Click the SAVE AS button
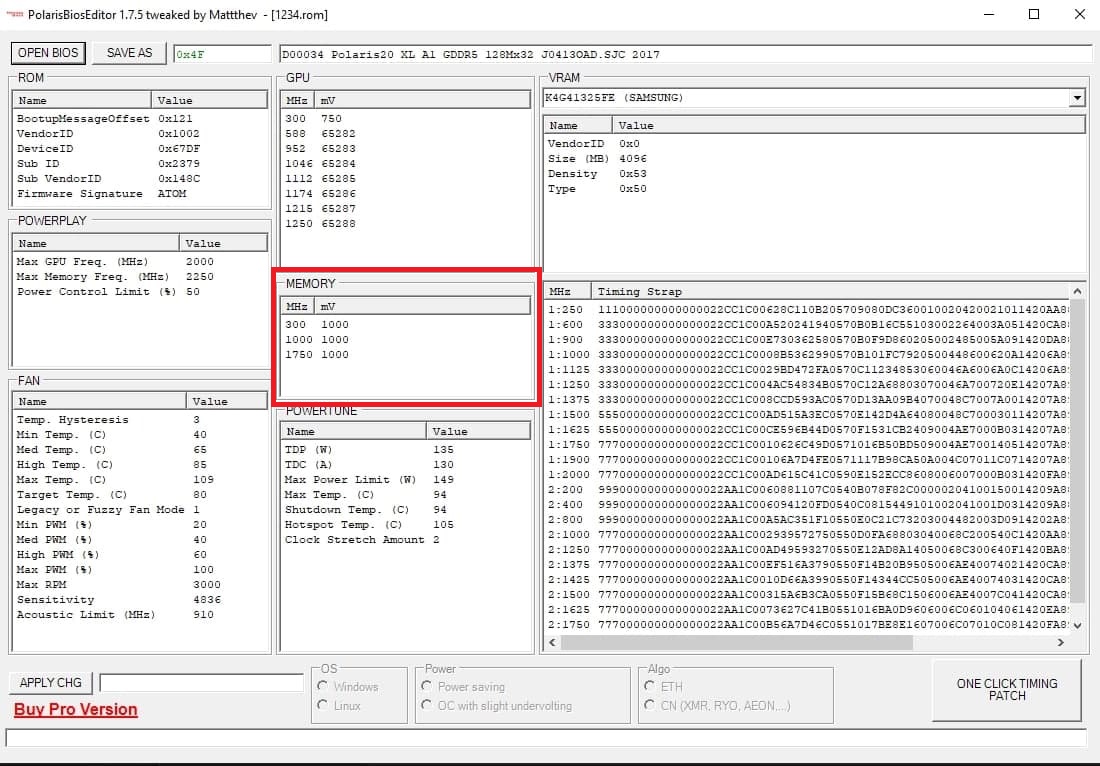 129,53
